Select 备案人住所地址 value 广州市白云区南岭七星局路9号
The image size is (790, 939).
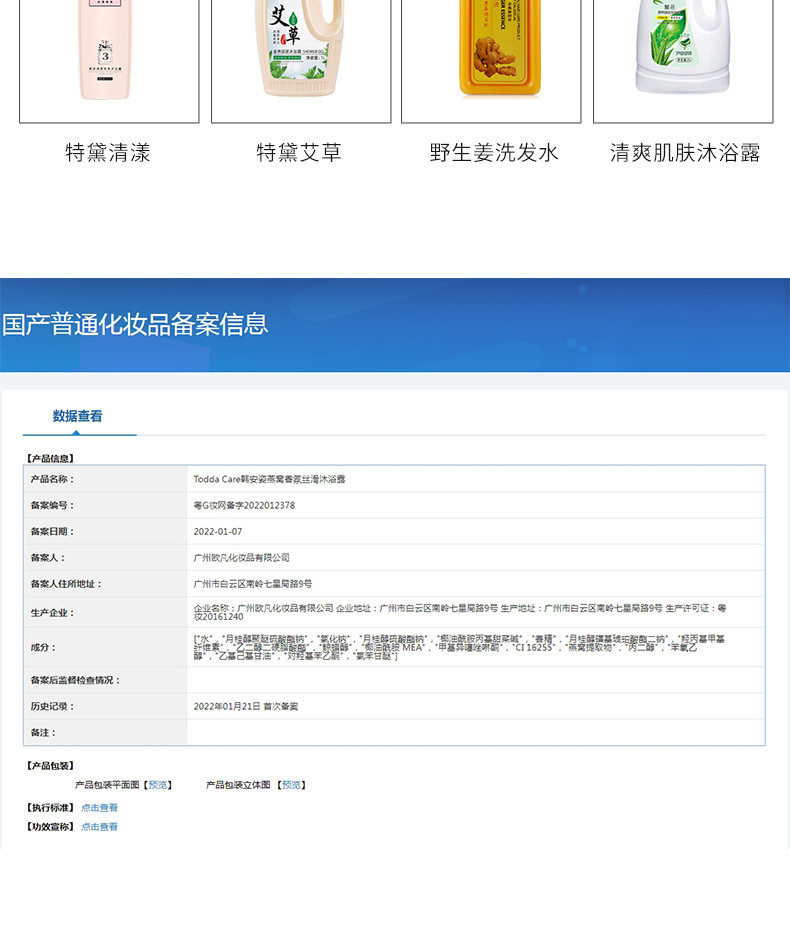click(253, 584)
